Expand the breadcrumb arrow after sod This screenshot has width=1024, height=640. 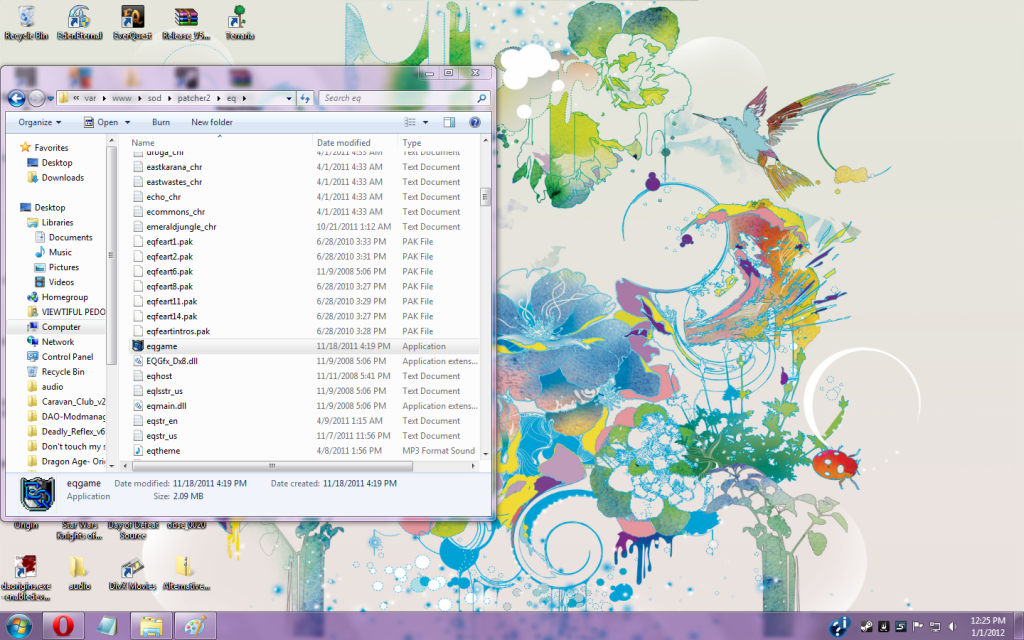pyautogui.click(x=168, y=98)
